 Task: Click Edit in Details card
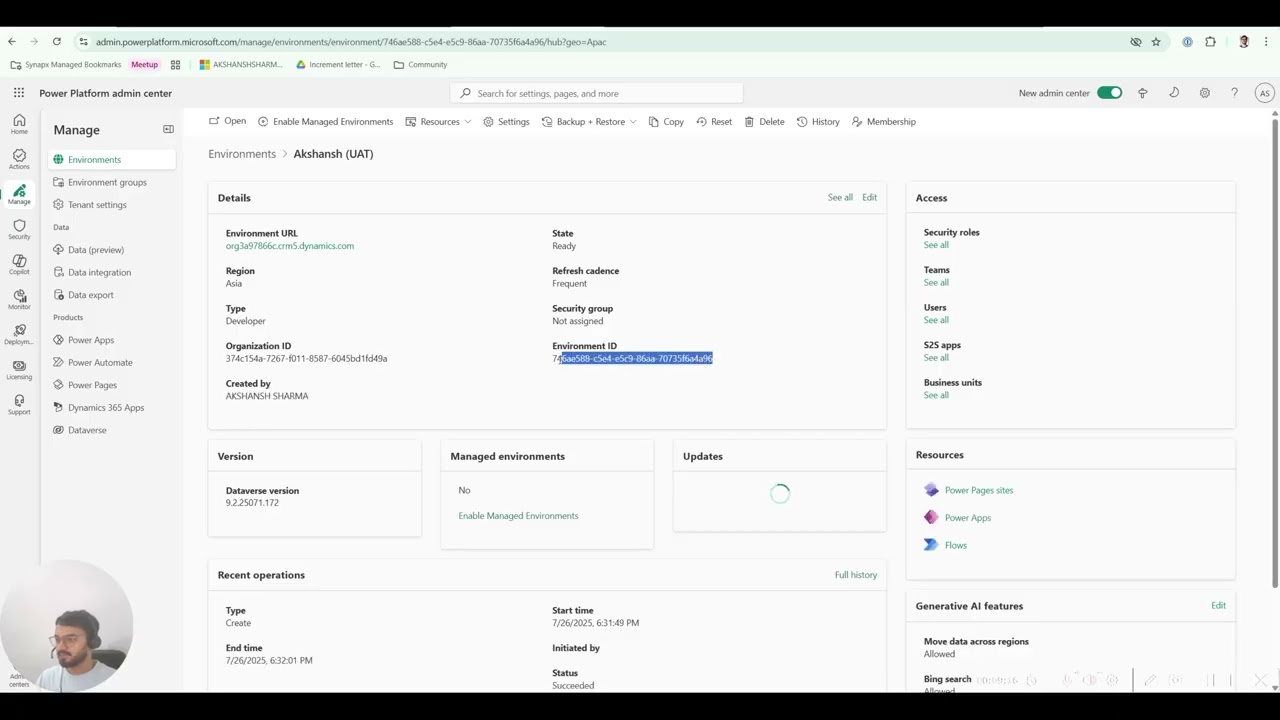(869, 198)
